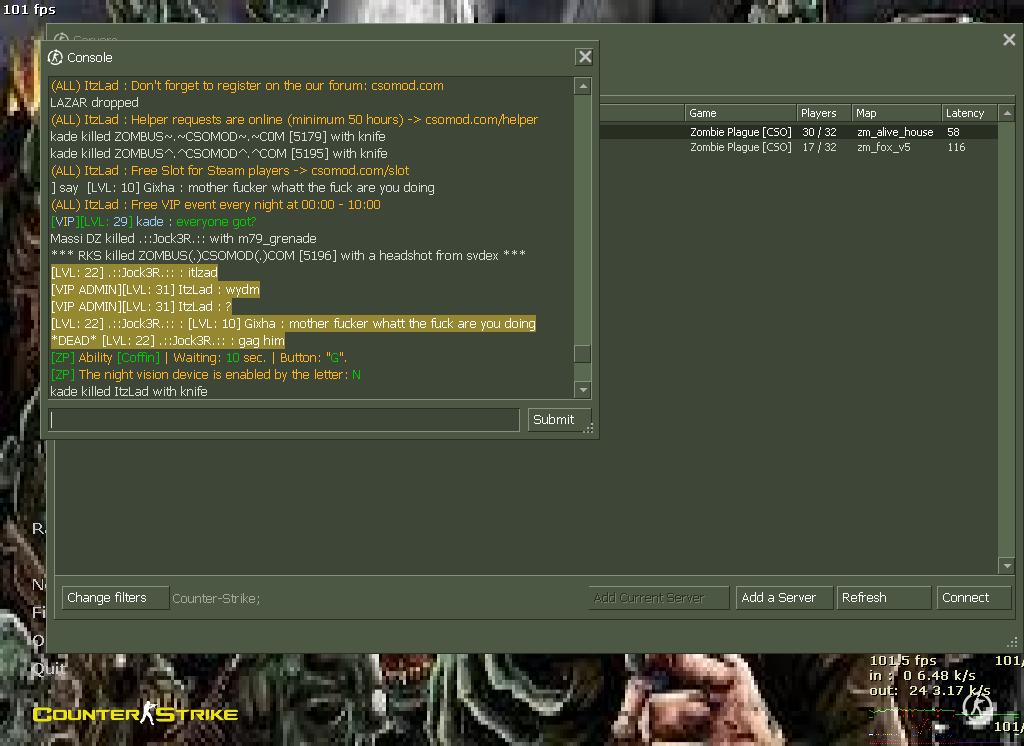Viewport: 1024px width, 746px height.
Task: Click the console scroll up arrow
Action: click(583, 87)
